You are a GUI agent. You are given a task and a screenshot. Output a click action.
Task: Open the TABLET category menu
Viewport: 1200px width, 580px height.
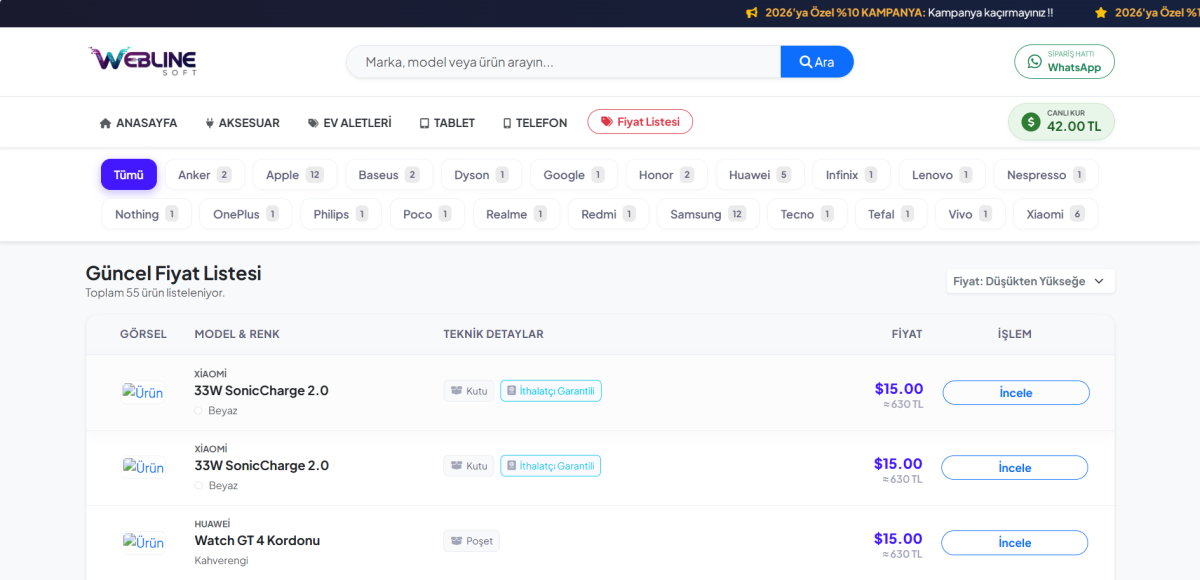point(447,123)
